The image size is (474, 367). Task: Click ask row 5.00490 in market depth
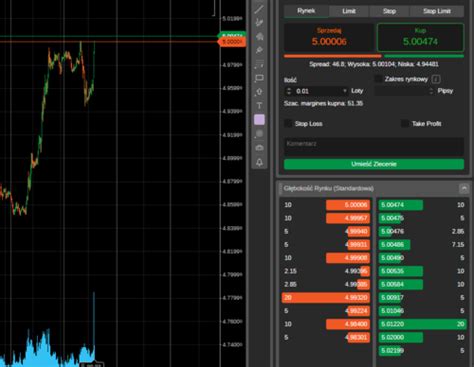[422, 258]
